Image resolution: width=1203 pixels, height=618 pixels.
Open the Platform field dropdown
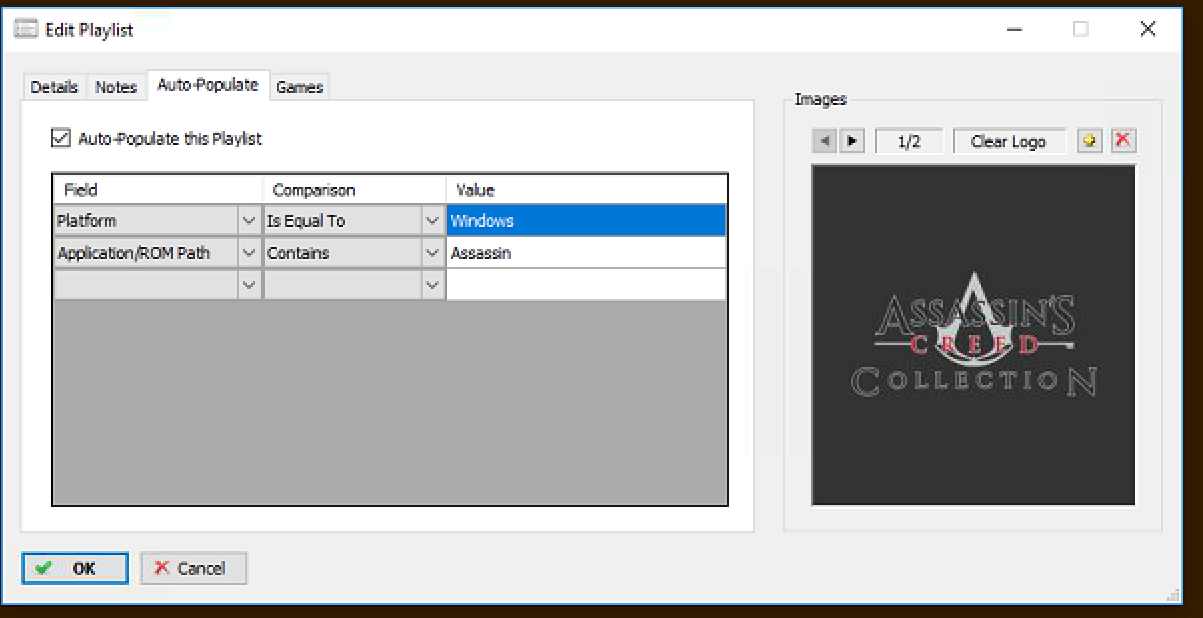(249, 221)
